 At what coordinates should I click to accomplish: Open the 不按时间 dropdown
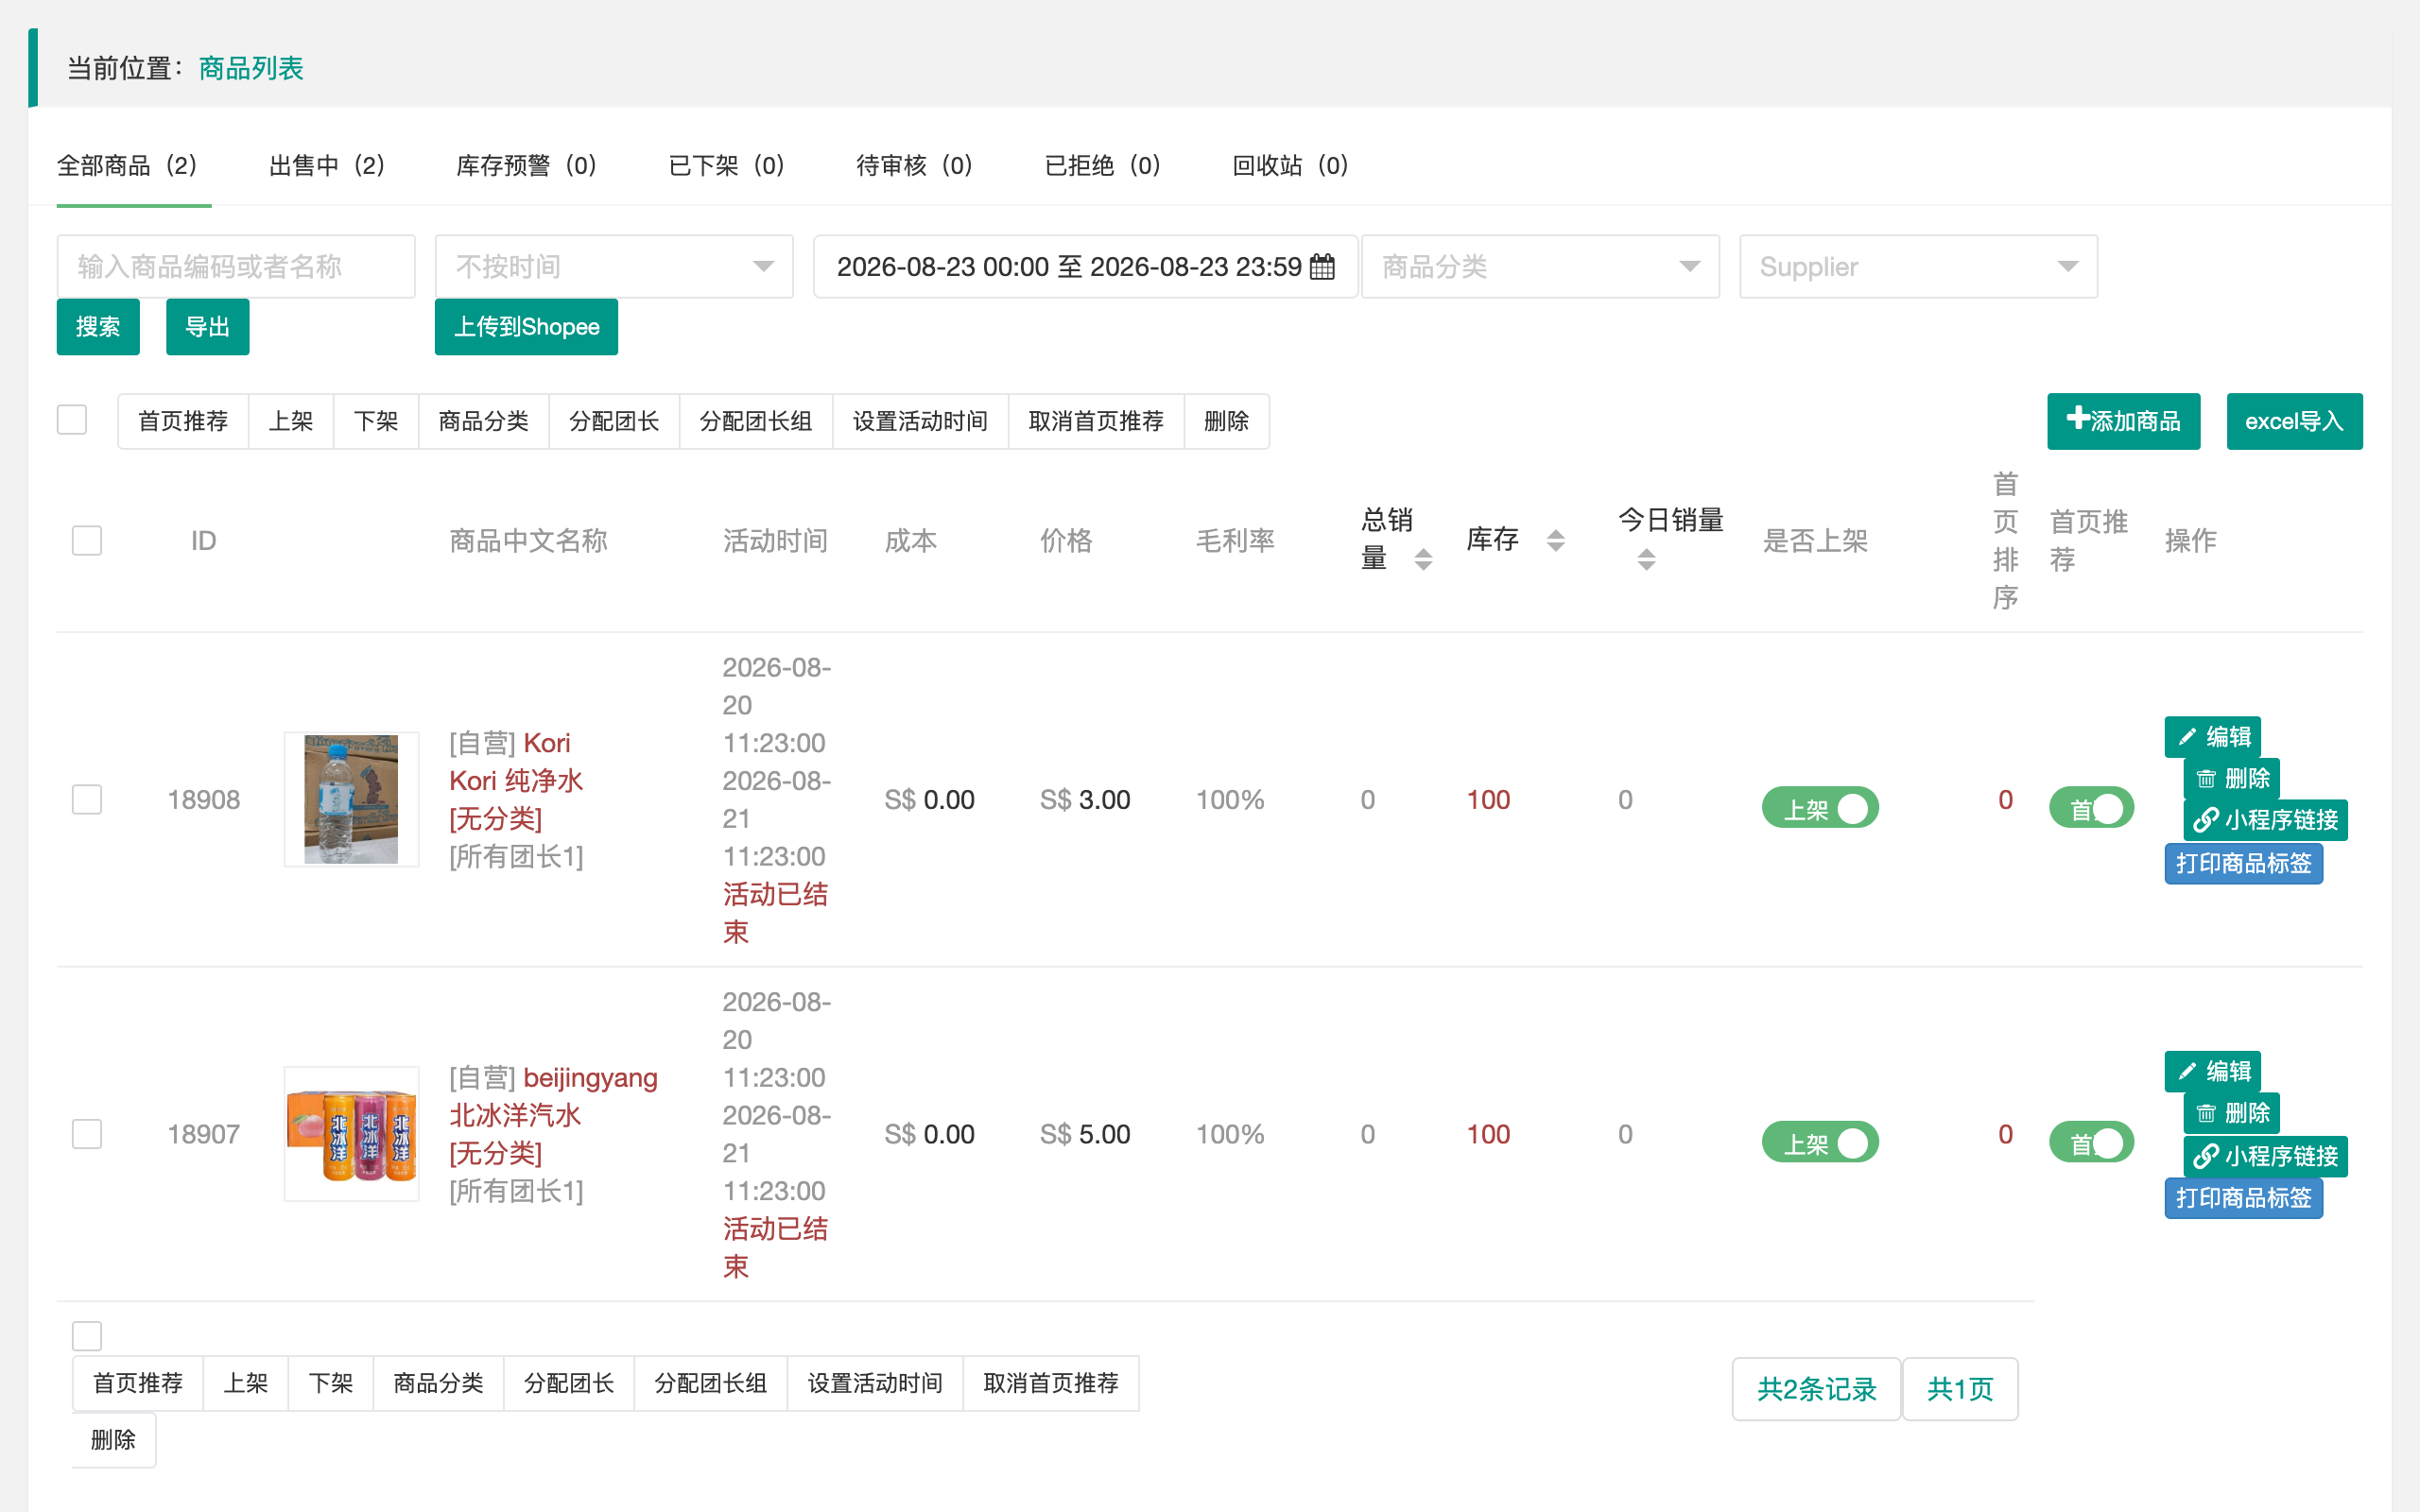click(x=614, y=267)
